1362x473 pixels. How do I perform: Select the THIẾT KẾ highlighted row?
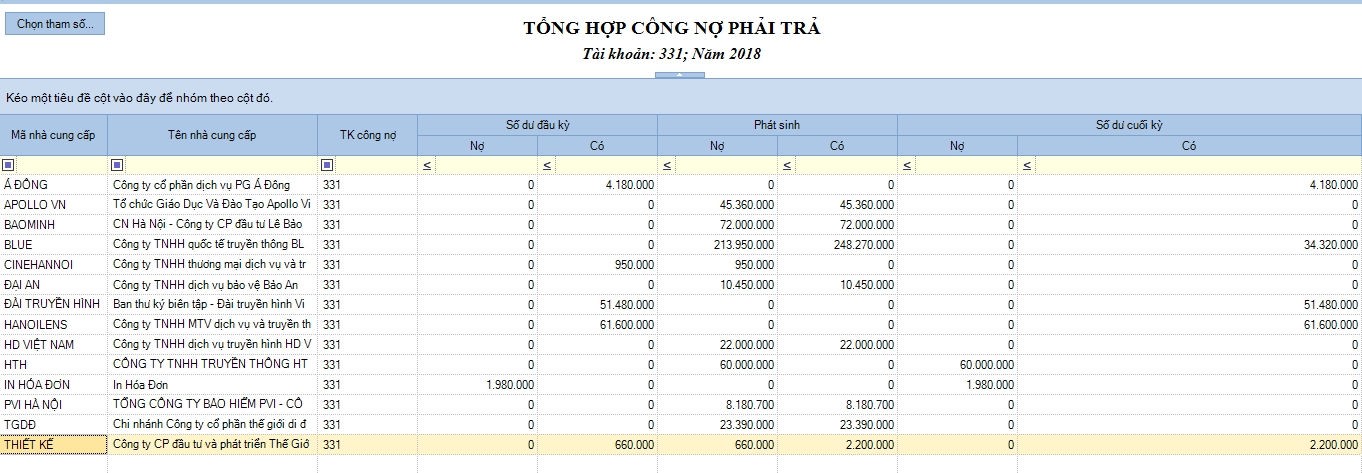[x=680, y=445]
